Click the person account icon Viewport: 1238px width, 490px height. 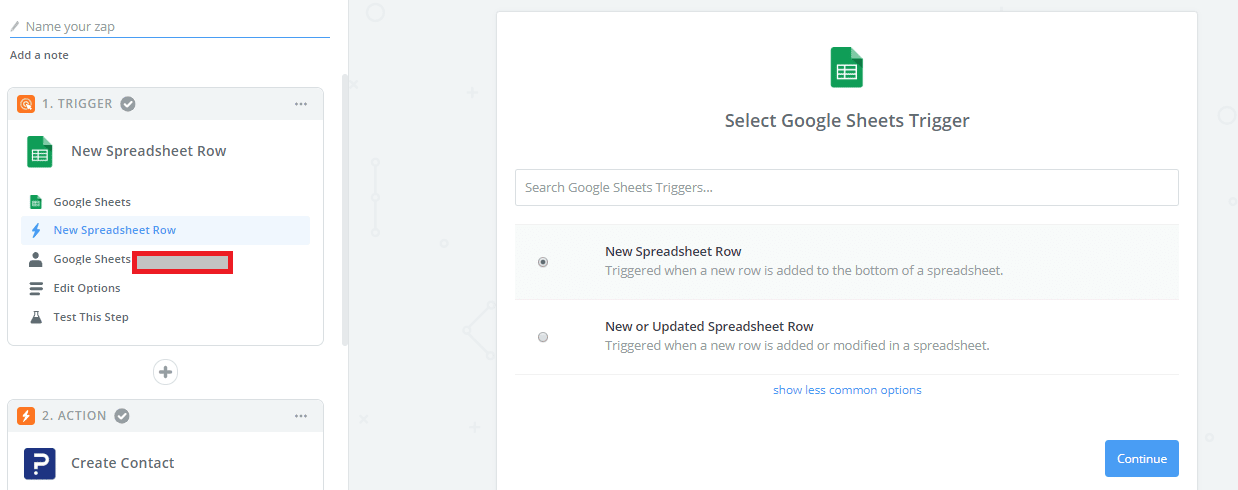[36, 259]
